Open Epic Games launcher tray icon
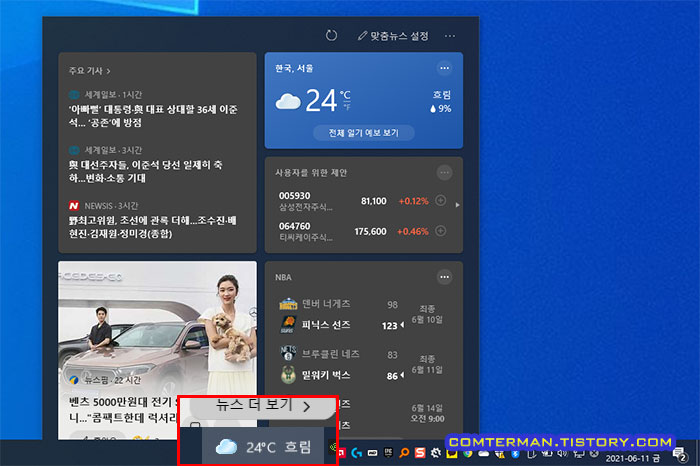Screen dimensions: 700x466 point(388,453)
